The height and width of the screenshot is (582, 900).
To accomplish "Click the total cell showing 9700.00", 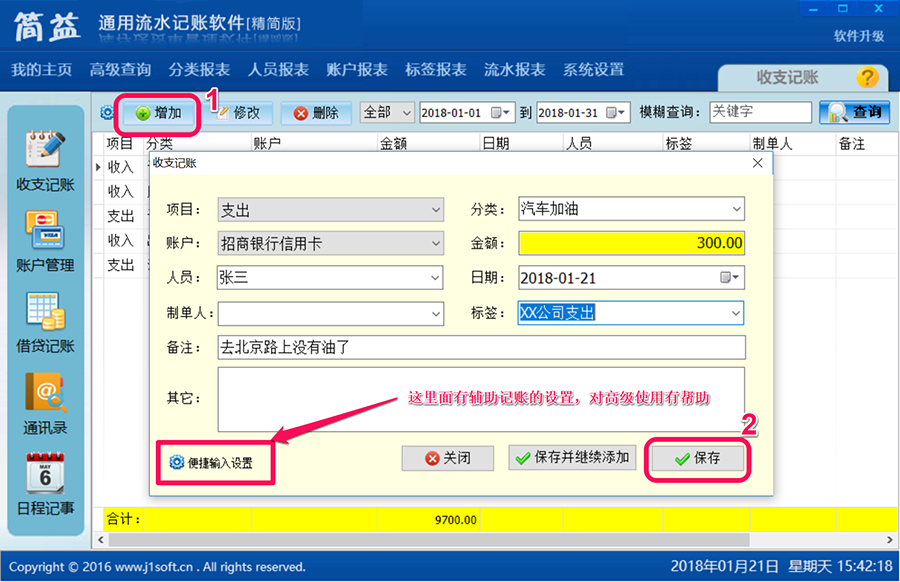I will (x=428, y=519).
